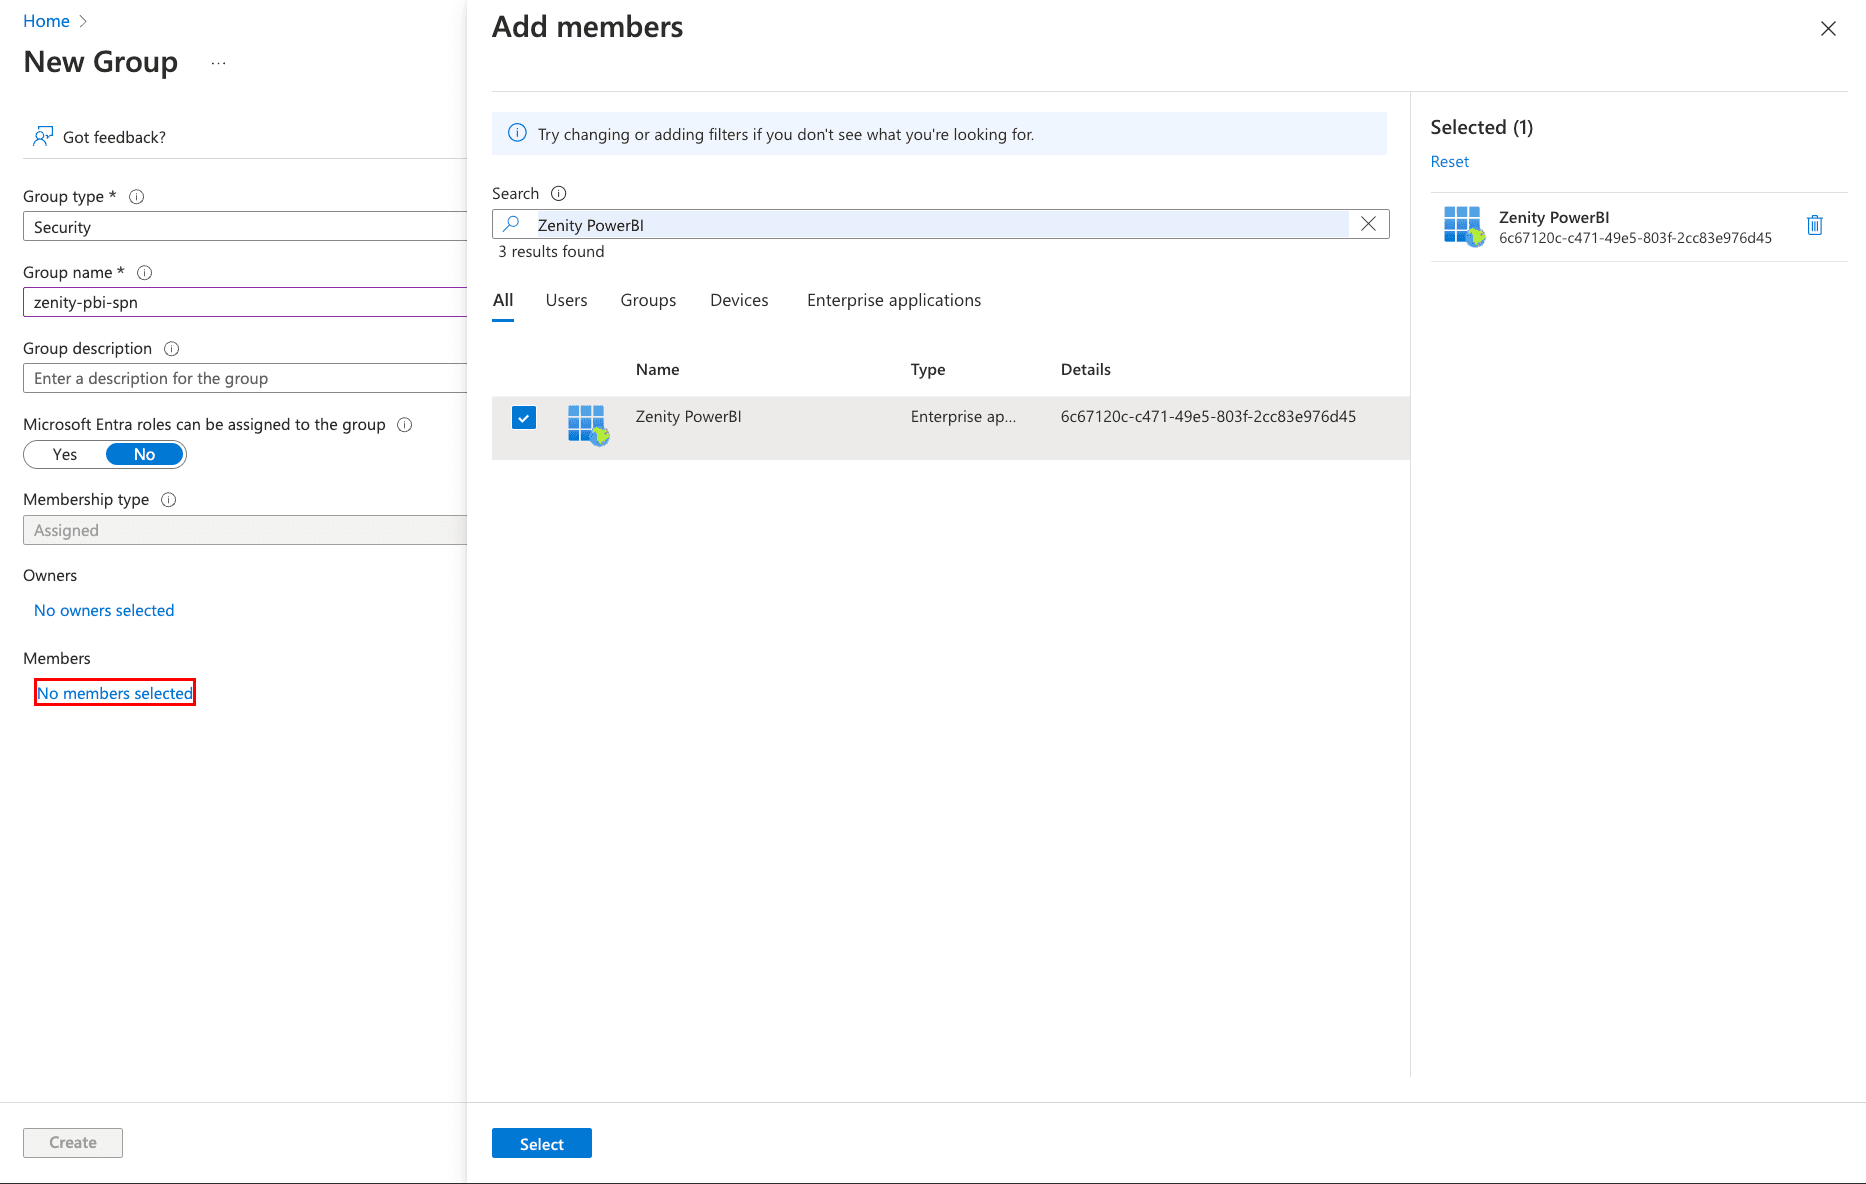Image resolution: width=1866 pixels, height=1184 pixels.
Task: Click the Type column header
Action: pyautogui.click(x=928, y=370)
